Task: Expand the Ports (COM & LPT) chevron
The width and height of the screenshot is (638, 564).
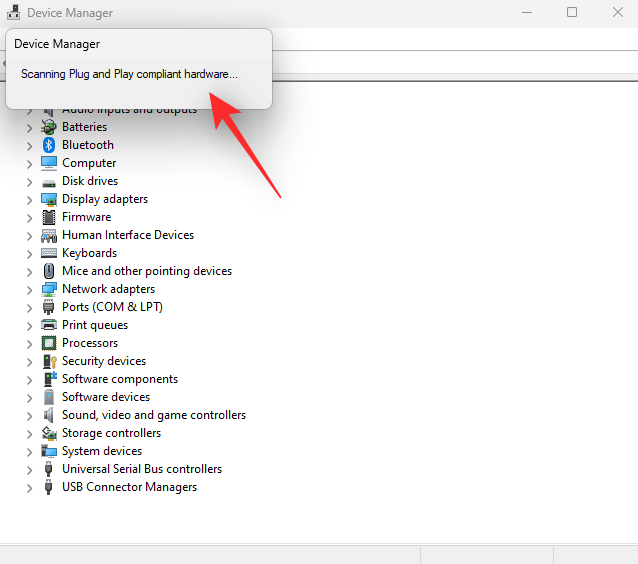Action: [x=30, y=307]
